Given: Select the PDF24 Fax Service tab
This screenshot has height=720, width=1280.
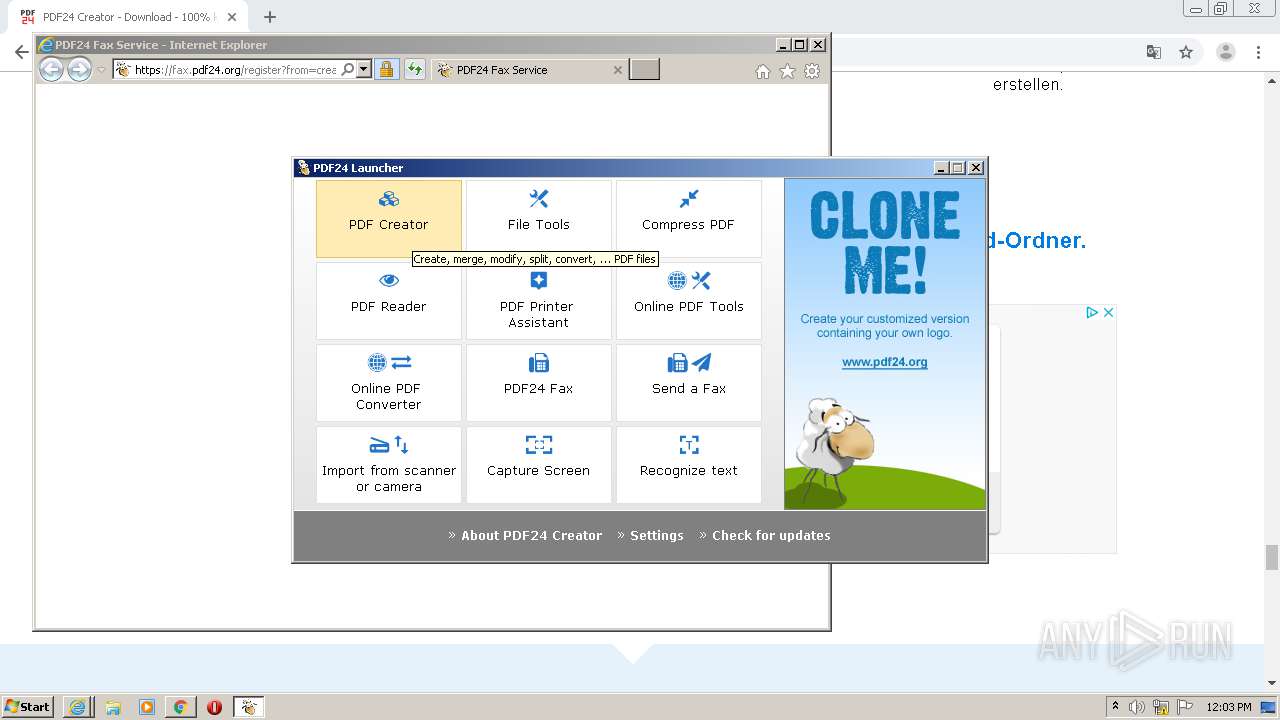Looking at the screenshot, I should [x=530, y=70].
